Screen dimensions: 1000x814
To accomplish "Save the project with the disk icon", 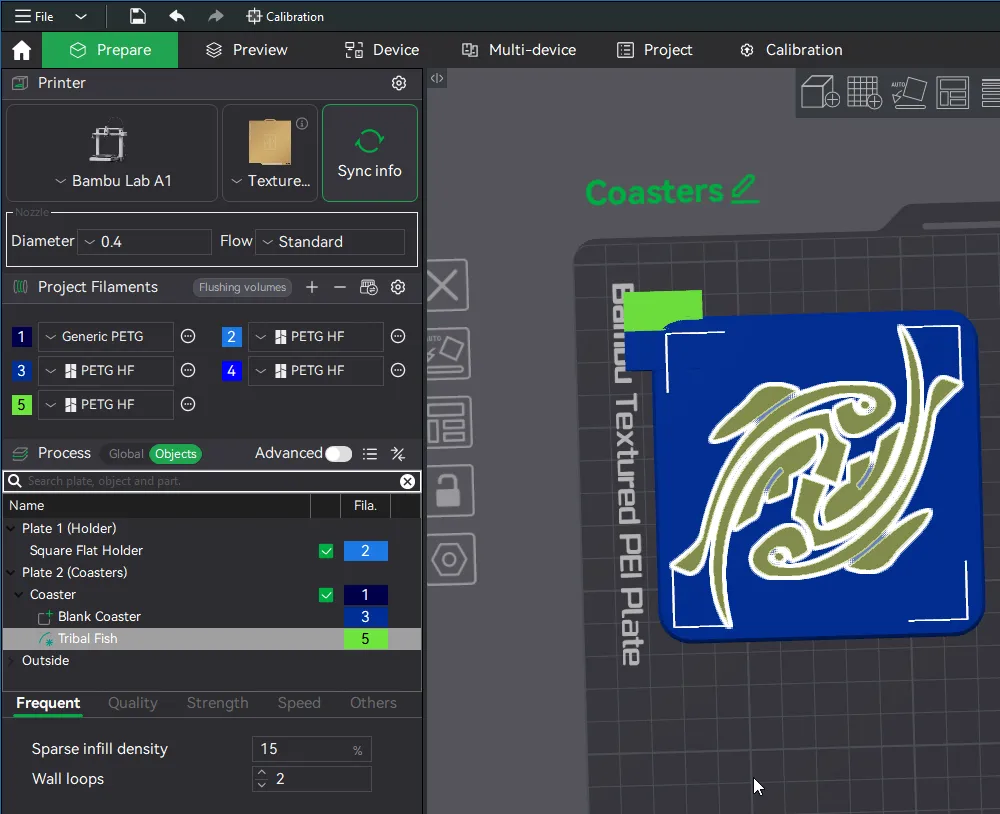I will click(x=138, y=17).
